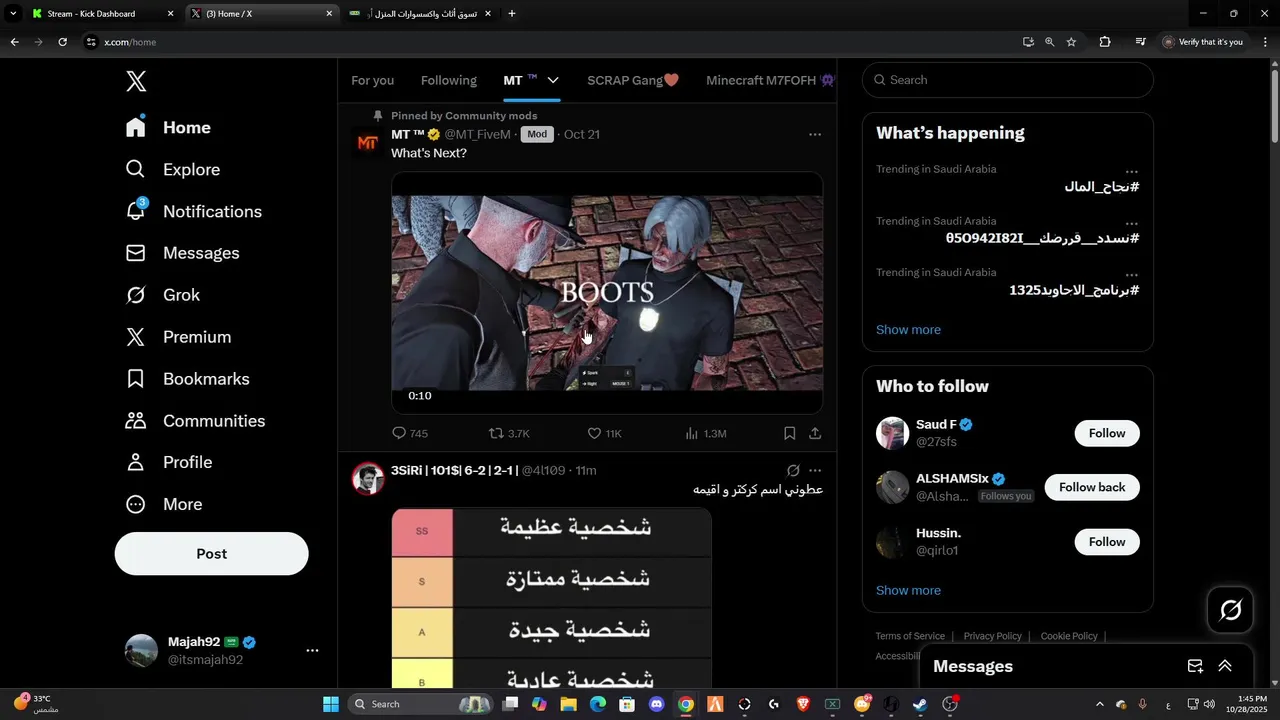Image resolution: width=1280 pixels, height=720 pixels.
Task: Open Profile in sidebar
Action: (x=169, y=463)
